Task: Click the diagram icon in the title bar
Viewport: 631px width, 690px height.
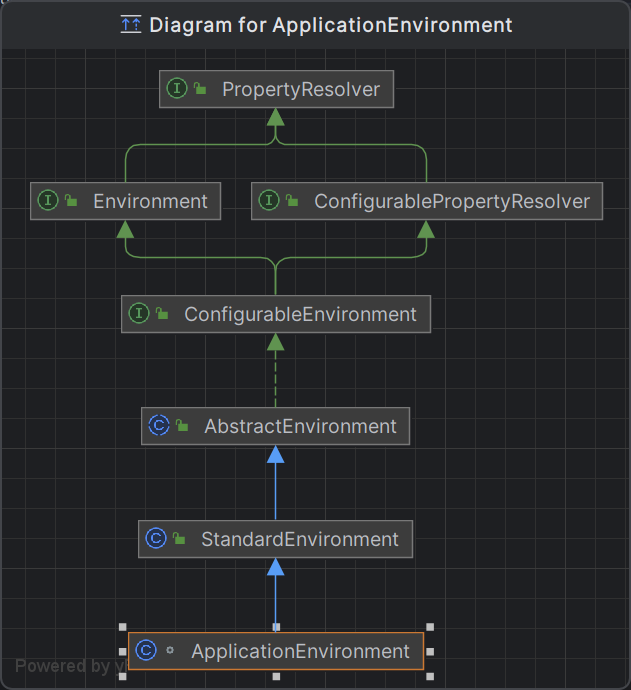Action: click(130, 25)
